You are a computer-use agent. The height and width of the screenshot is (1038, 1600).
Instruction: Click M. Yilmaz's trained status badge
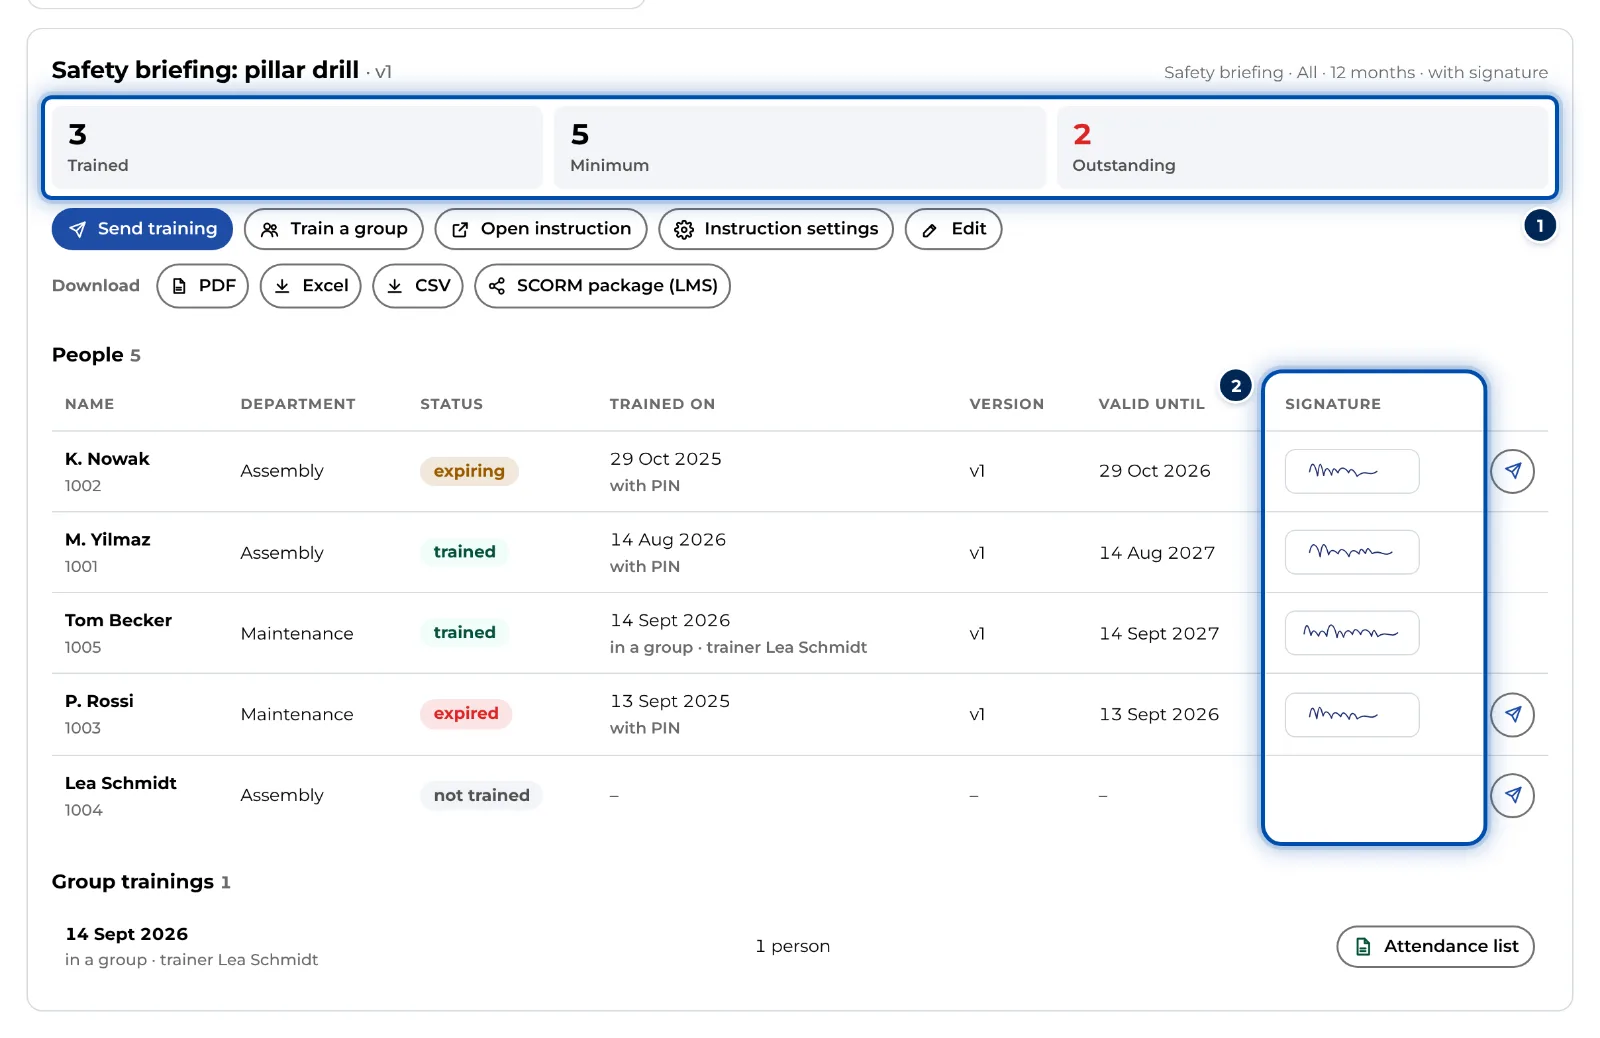464,552
